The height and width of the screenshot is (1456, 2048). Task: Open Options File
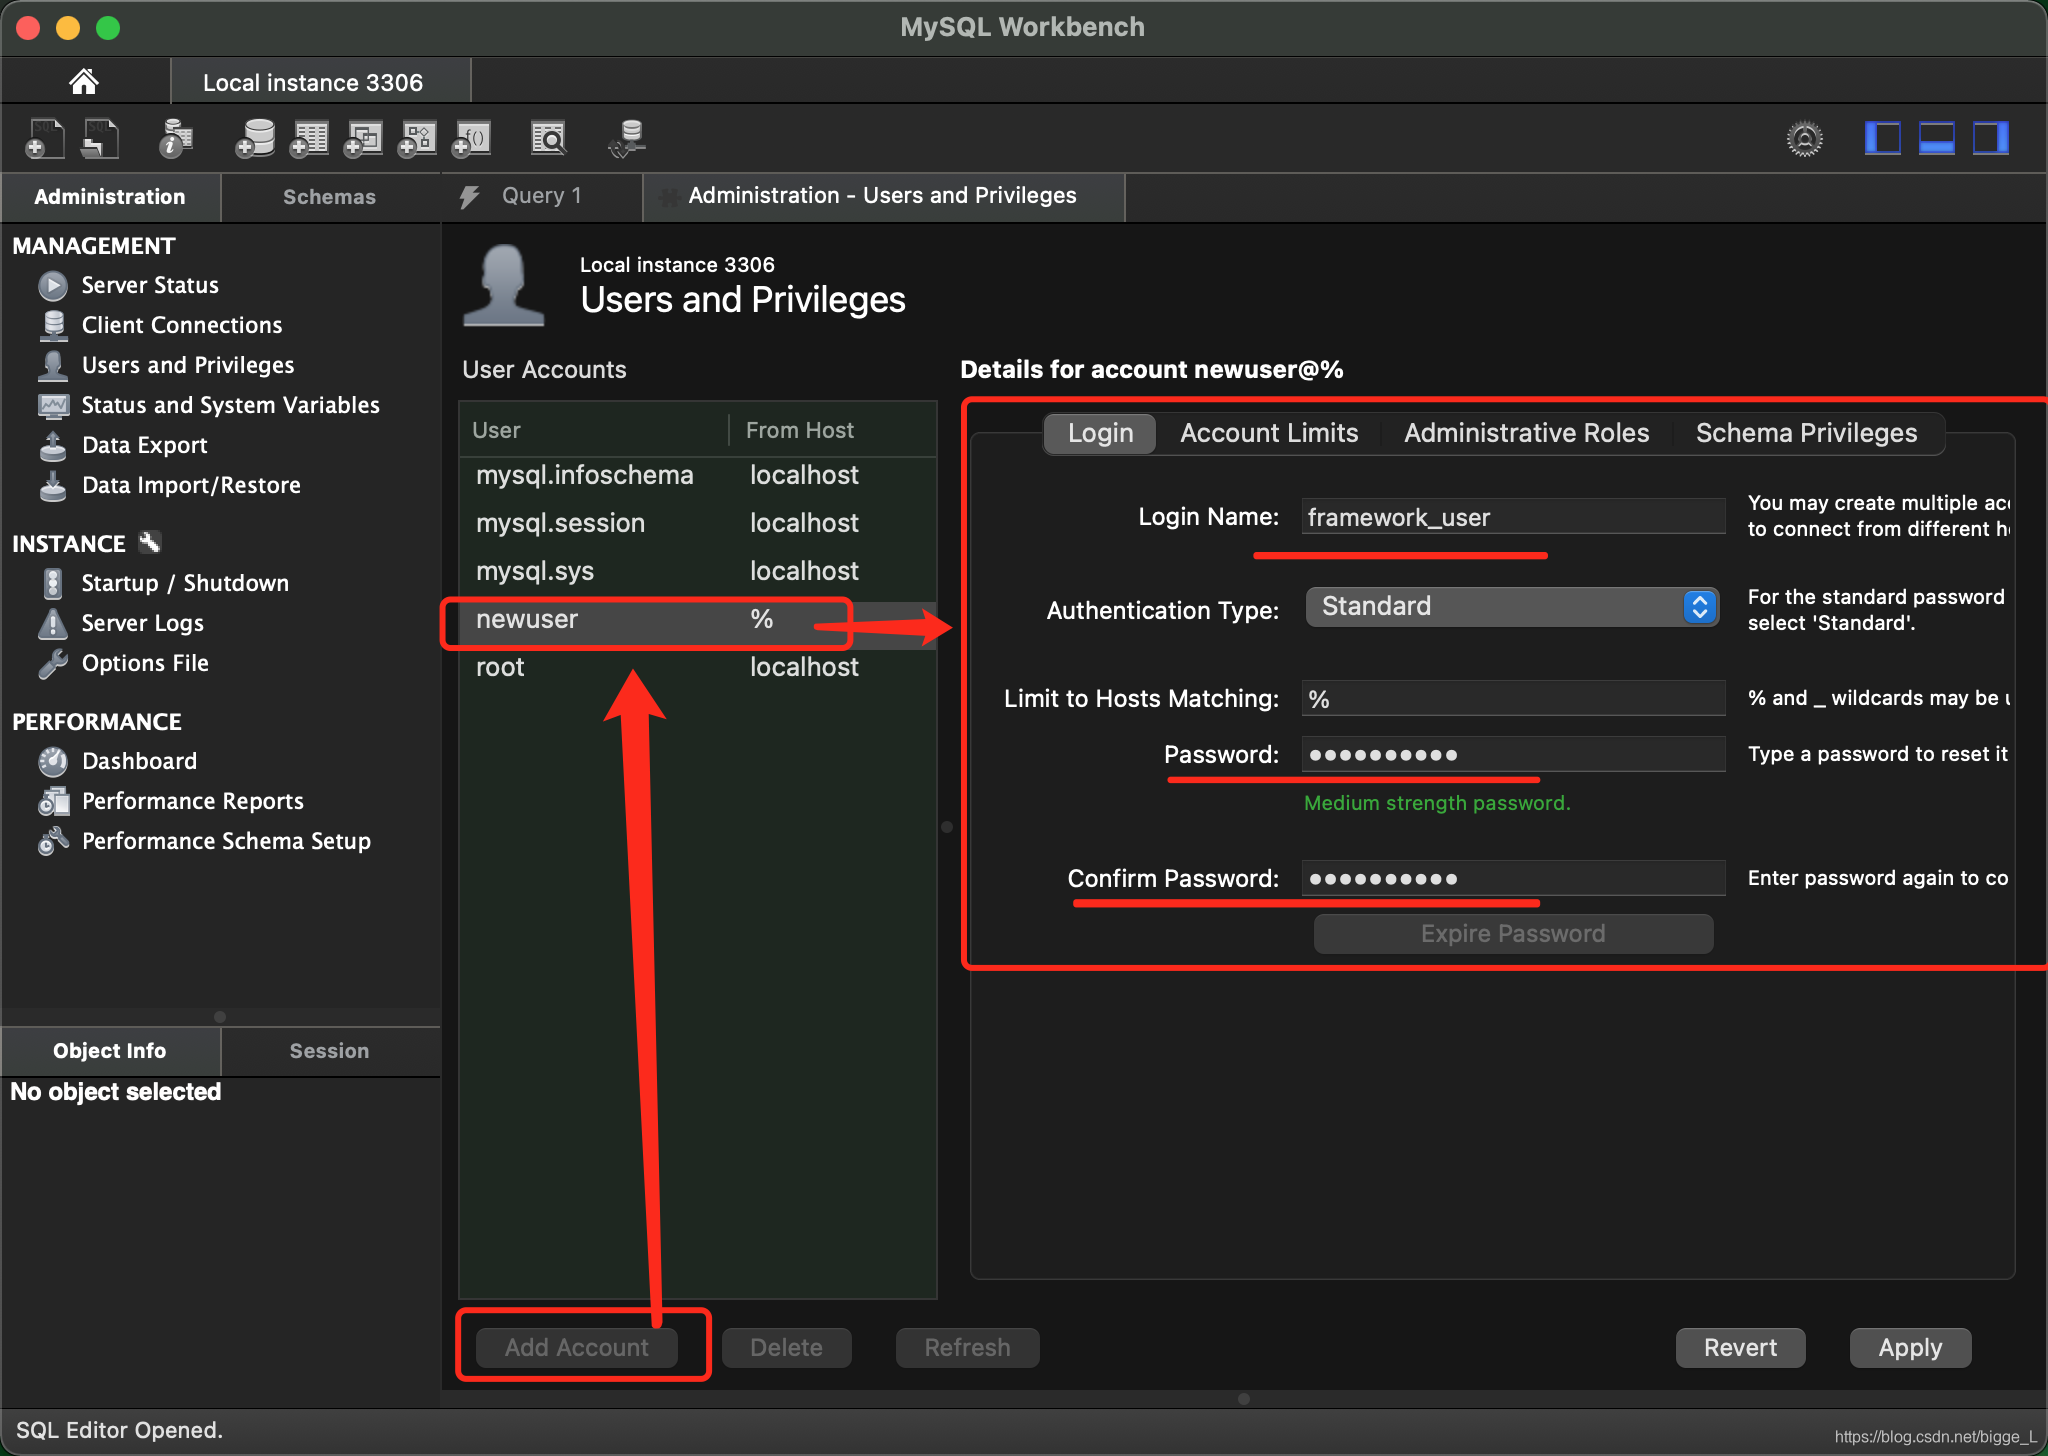click(x=145, y=663)
